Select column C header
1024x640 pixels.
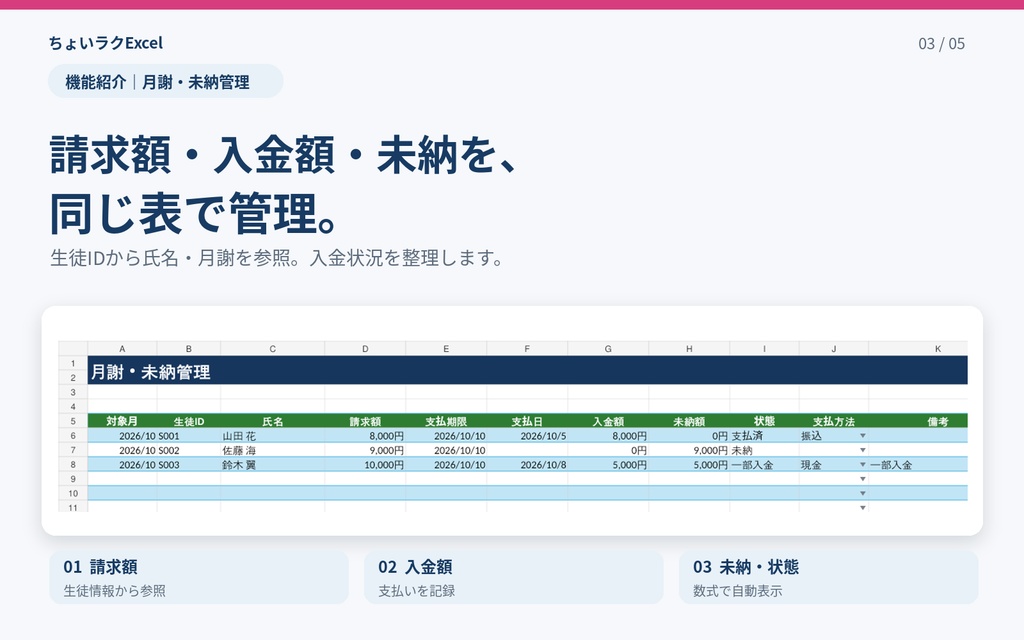pyautogui.click(x=272, y=349)
